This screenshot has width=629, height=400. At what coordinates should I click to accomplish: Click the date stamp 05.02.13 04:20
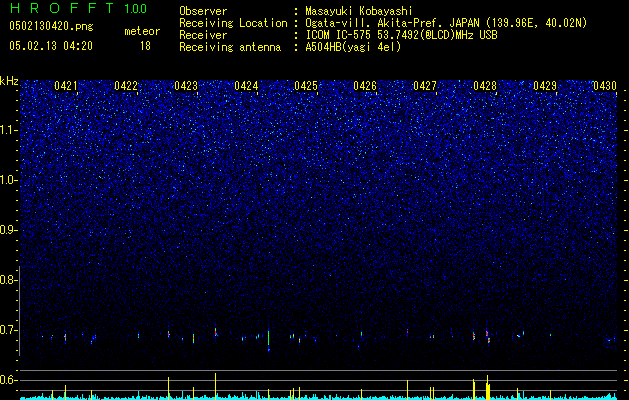51,46
